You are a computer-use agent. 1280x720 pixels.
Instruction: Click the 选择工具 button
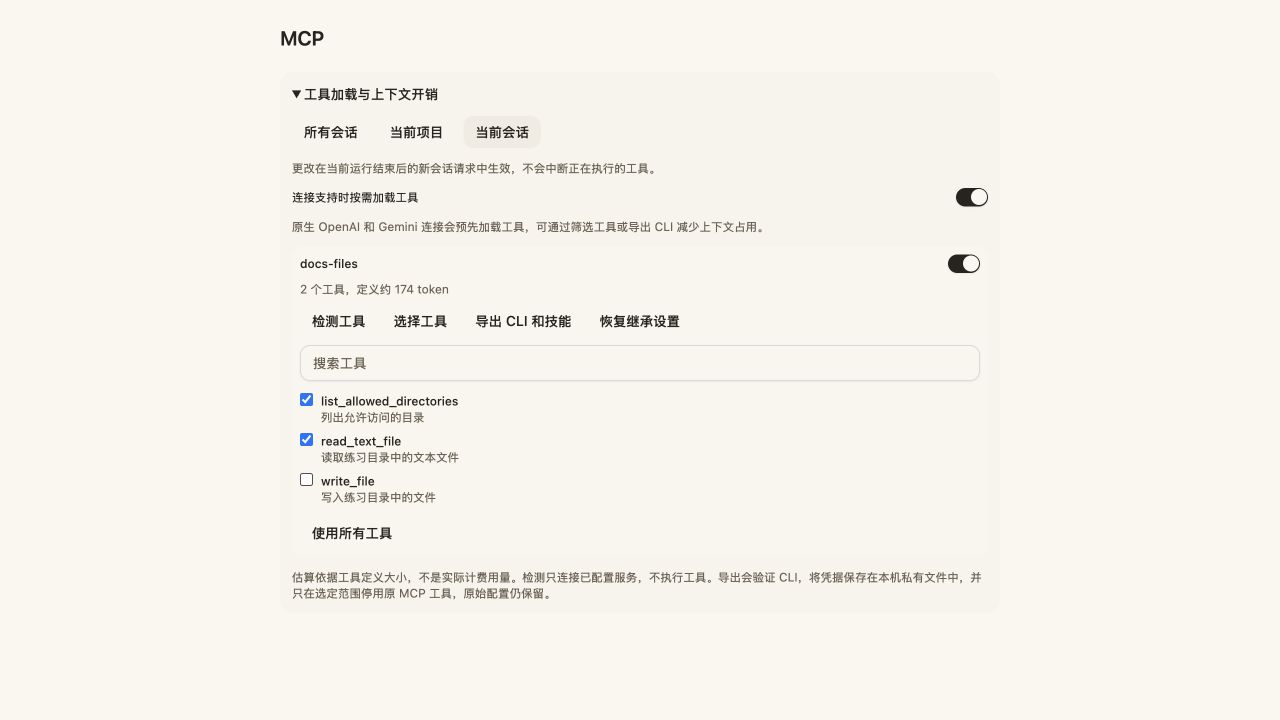coord(420,321)
